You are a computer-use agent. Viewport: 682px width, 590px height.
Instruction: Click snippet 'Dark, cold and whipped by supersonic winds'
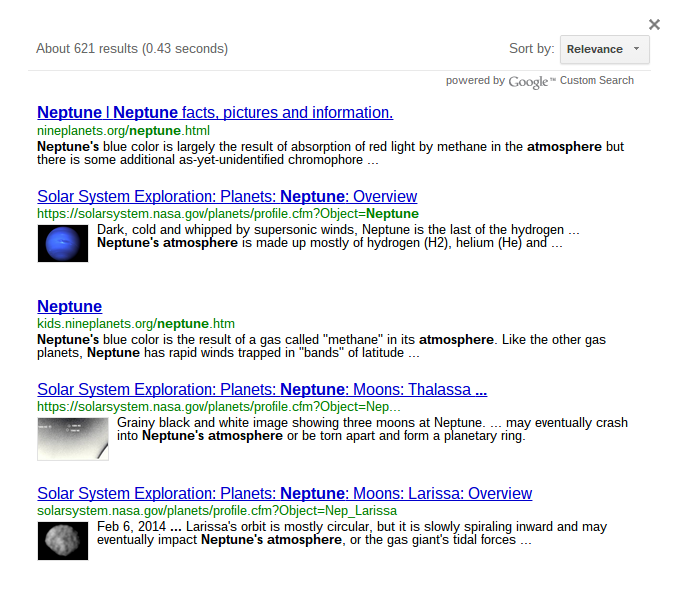[338, 236]
